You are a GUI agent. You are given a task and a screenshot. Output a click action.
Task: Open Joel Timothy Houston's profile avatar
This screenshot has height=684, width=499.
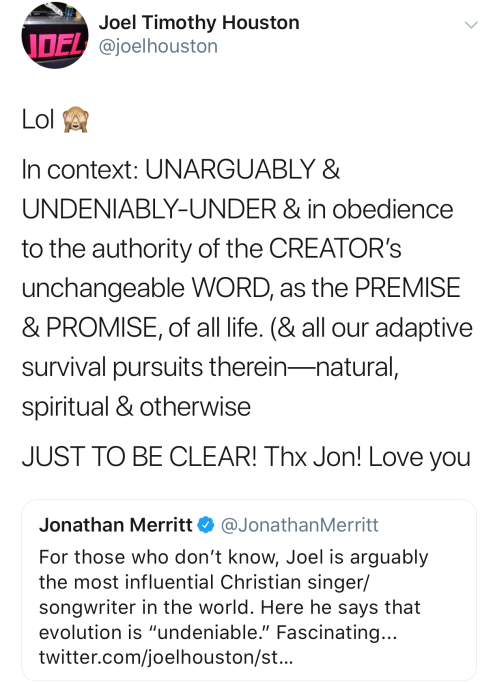tap(55, 36)
